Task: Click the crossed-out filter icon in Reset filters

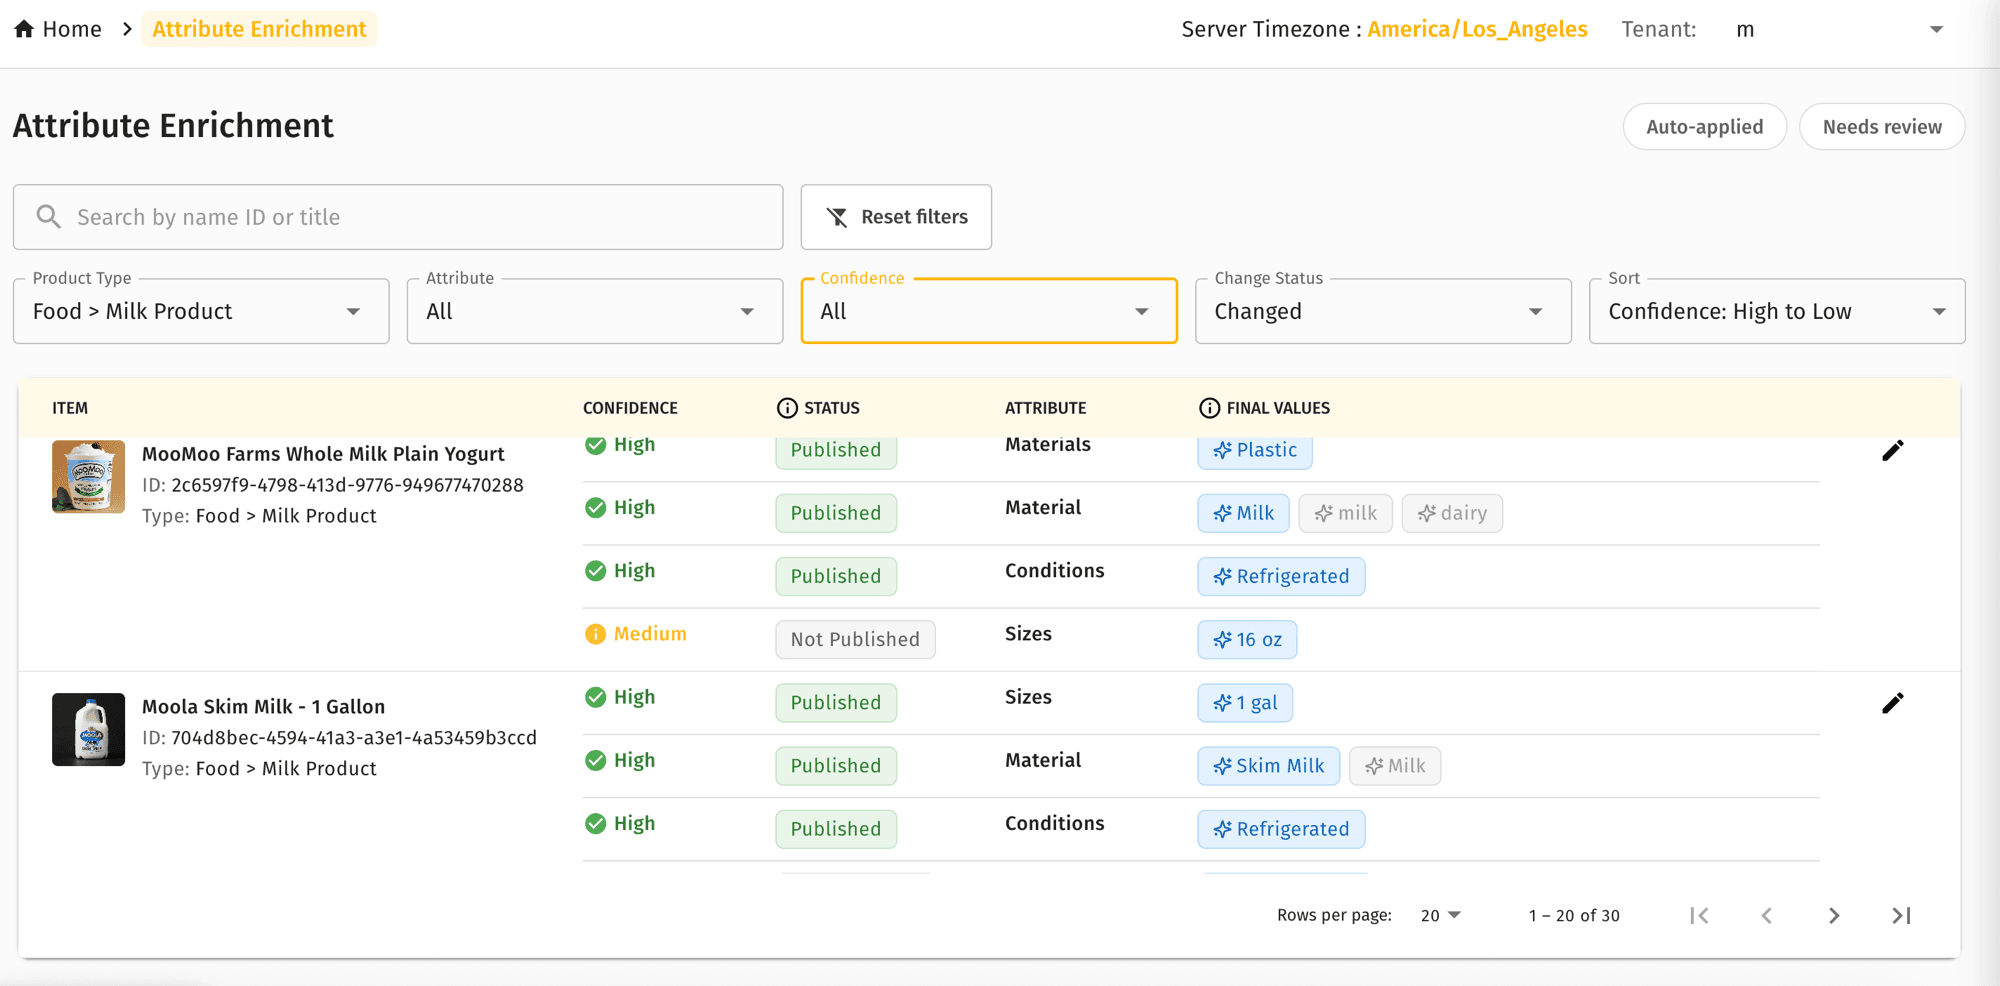Action: click(837, 217)
